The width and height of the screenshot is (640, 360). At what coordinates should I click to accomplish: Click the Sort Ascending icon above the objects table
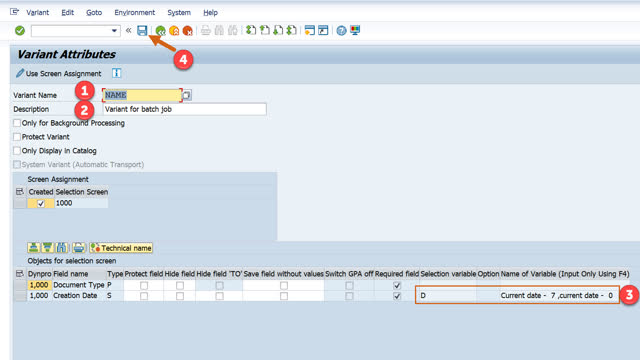pos(34,248)
